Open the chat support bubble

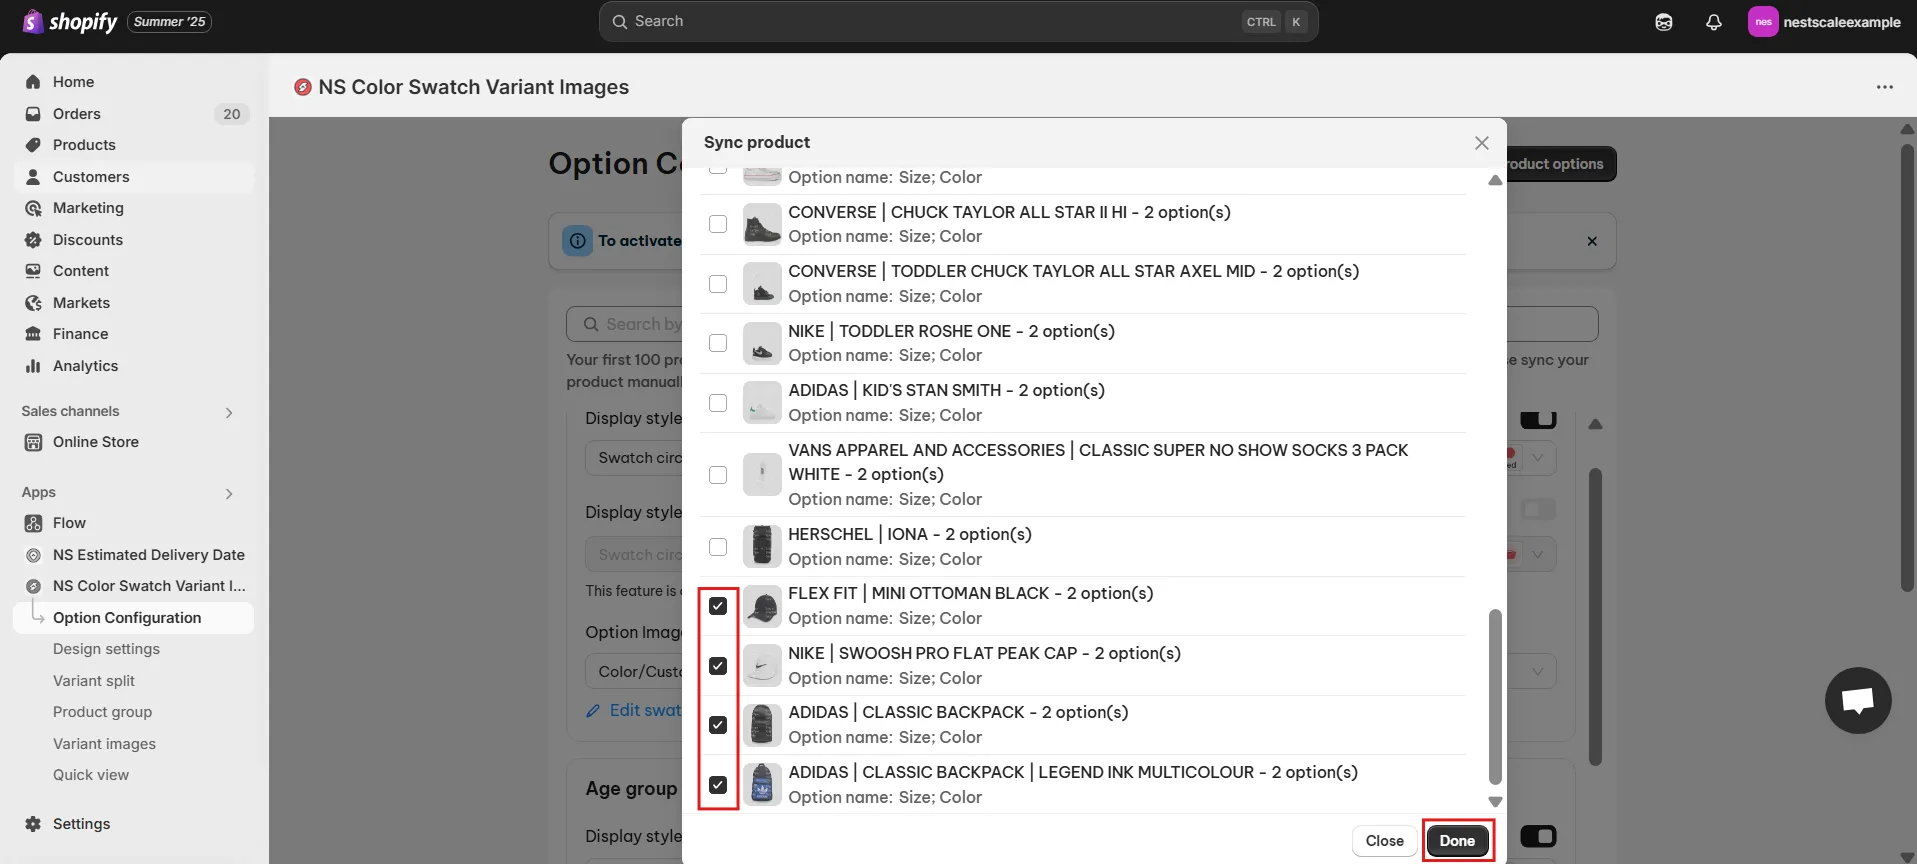pyautogui.click(x=1858, y=700)
